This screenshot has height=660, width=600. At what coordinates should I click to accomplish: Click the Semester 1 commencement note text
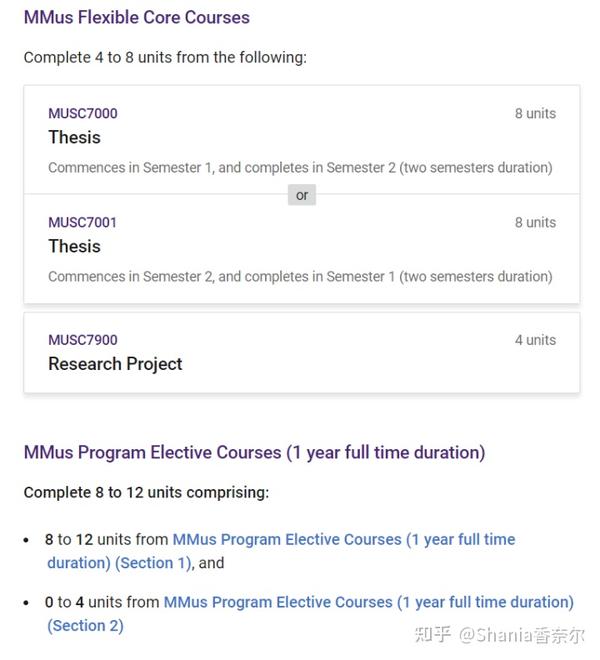[300, 168]
